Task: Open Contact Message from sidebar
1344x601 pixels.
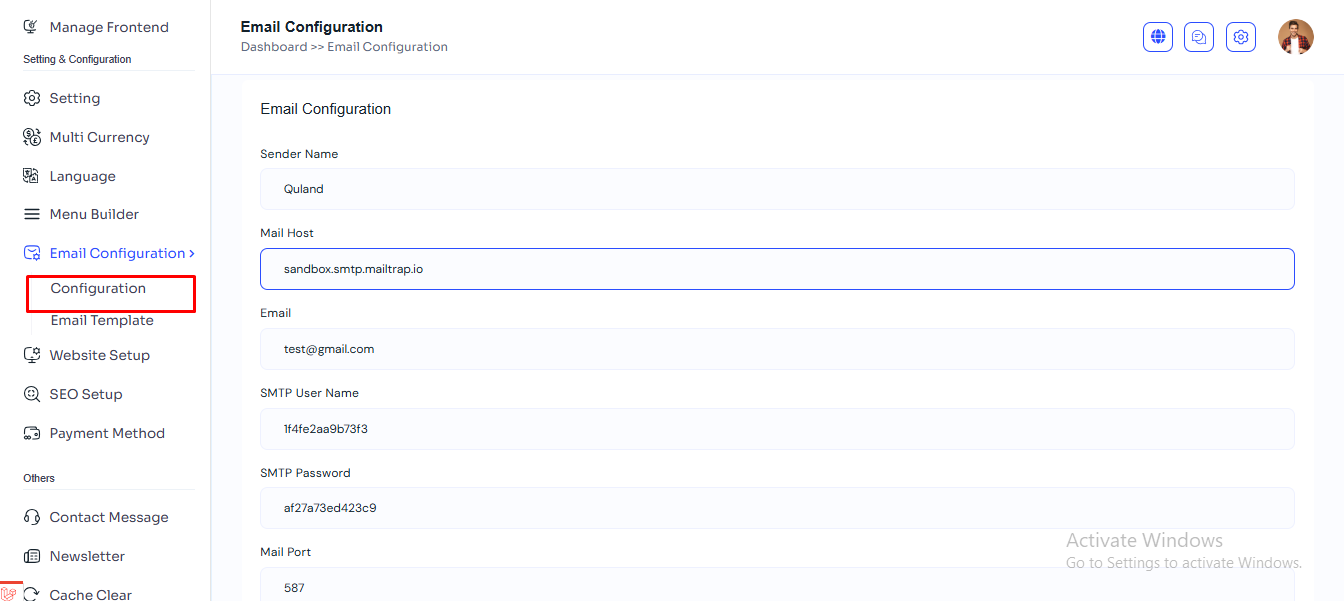Action: click(108, 517)
